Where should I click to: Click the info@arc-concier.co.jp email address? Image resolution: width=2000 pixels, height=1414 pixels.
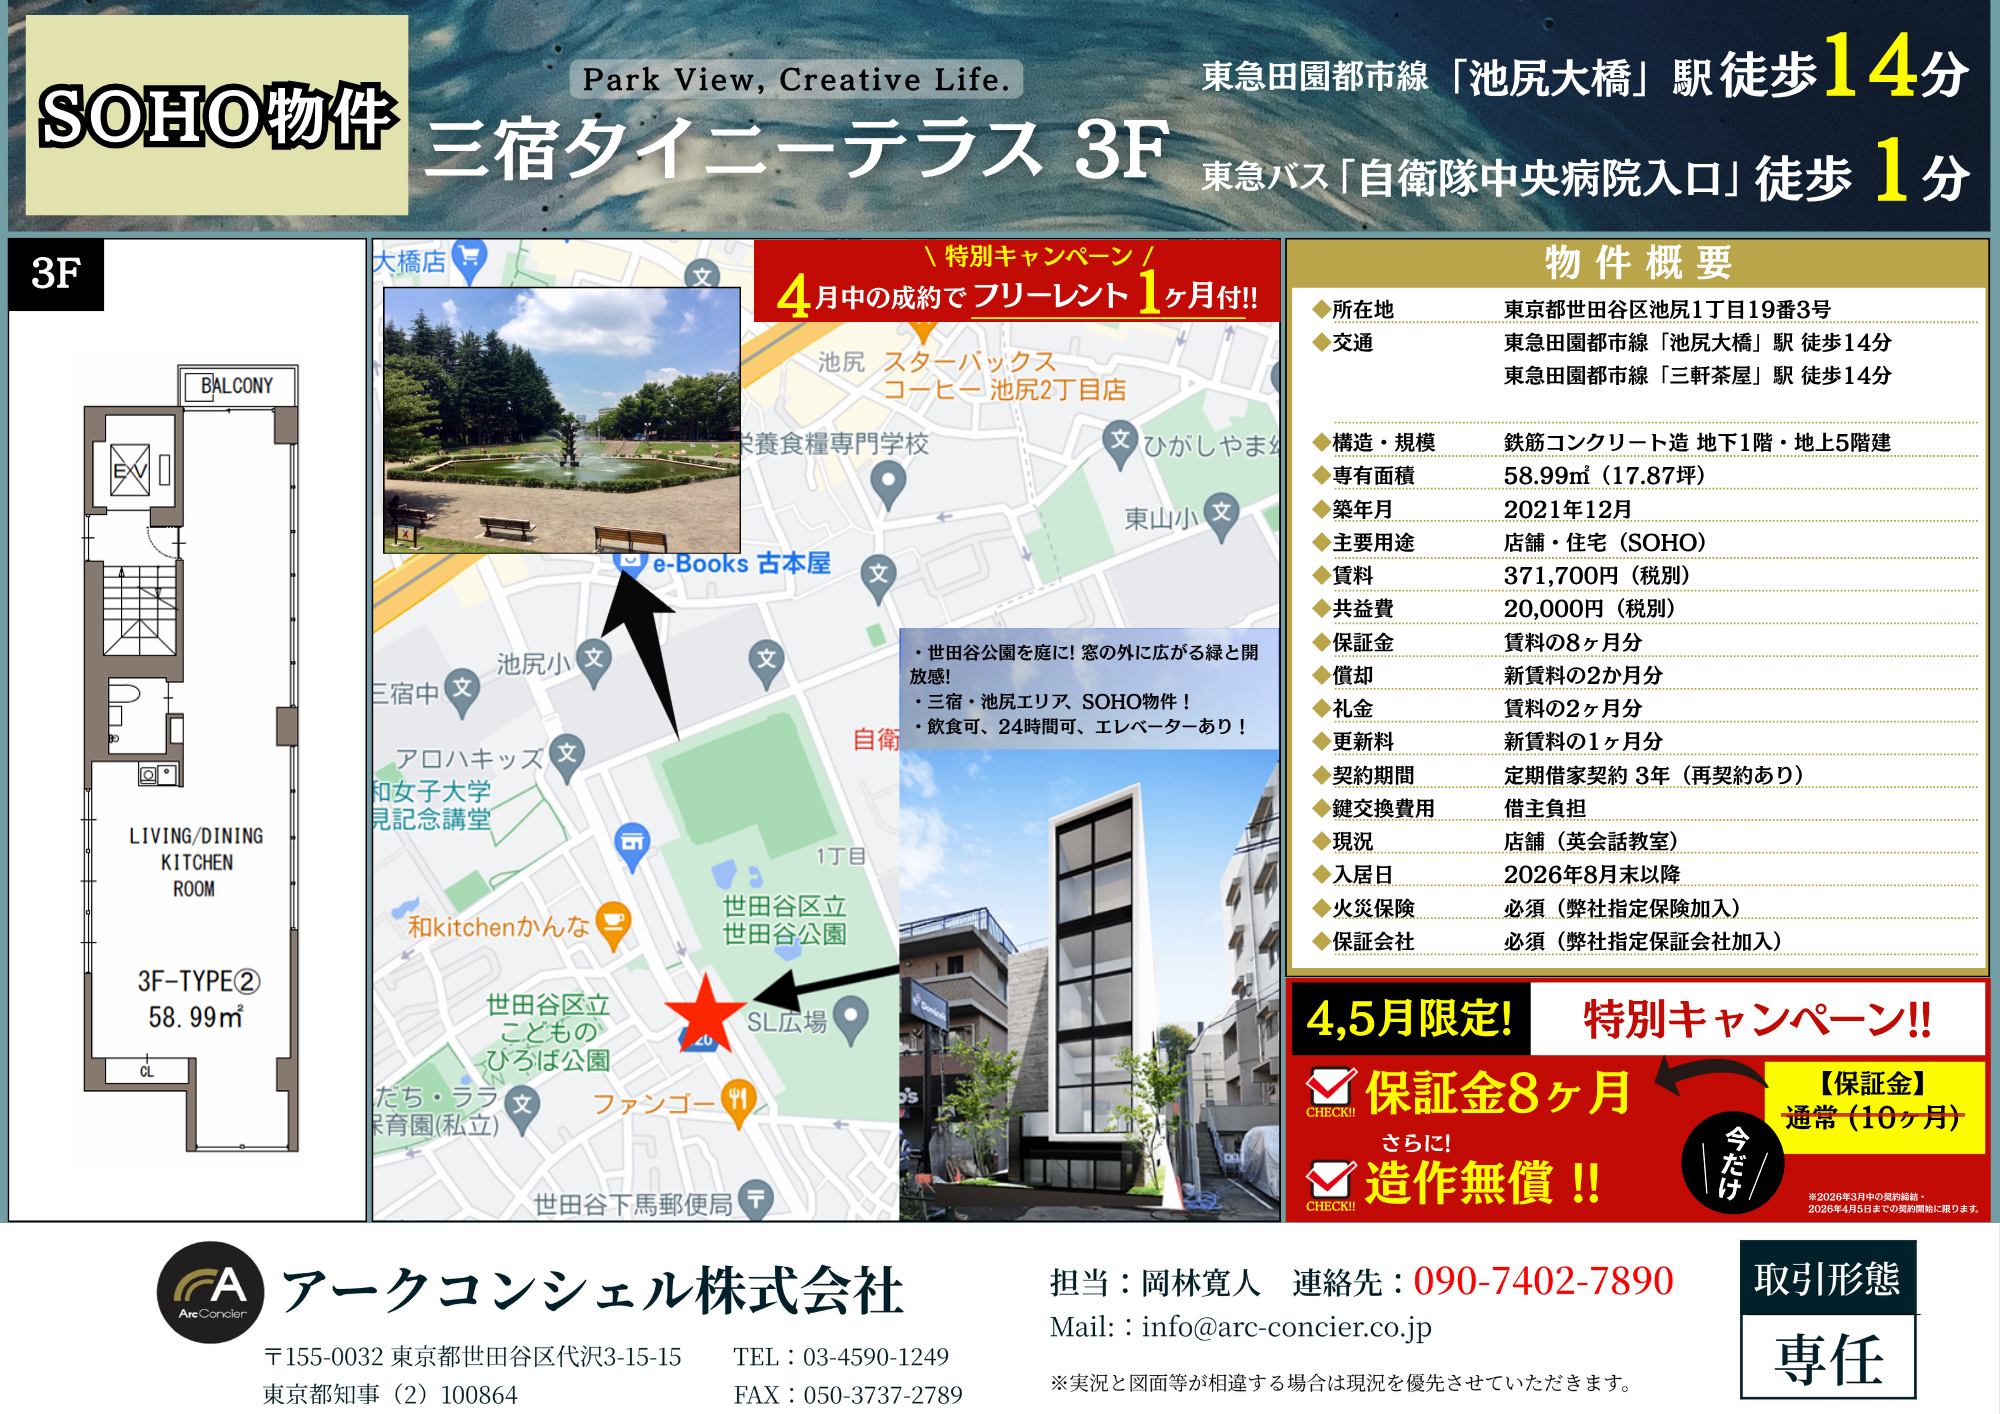point(1286,1327)
